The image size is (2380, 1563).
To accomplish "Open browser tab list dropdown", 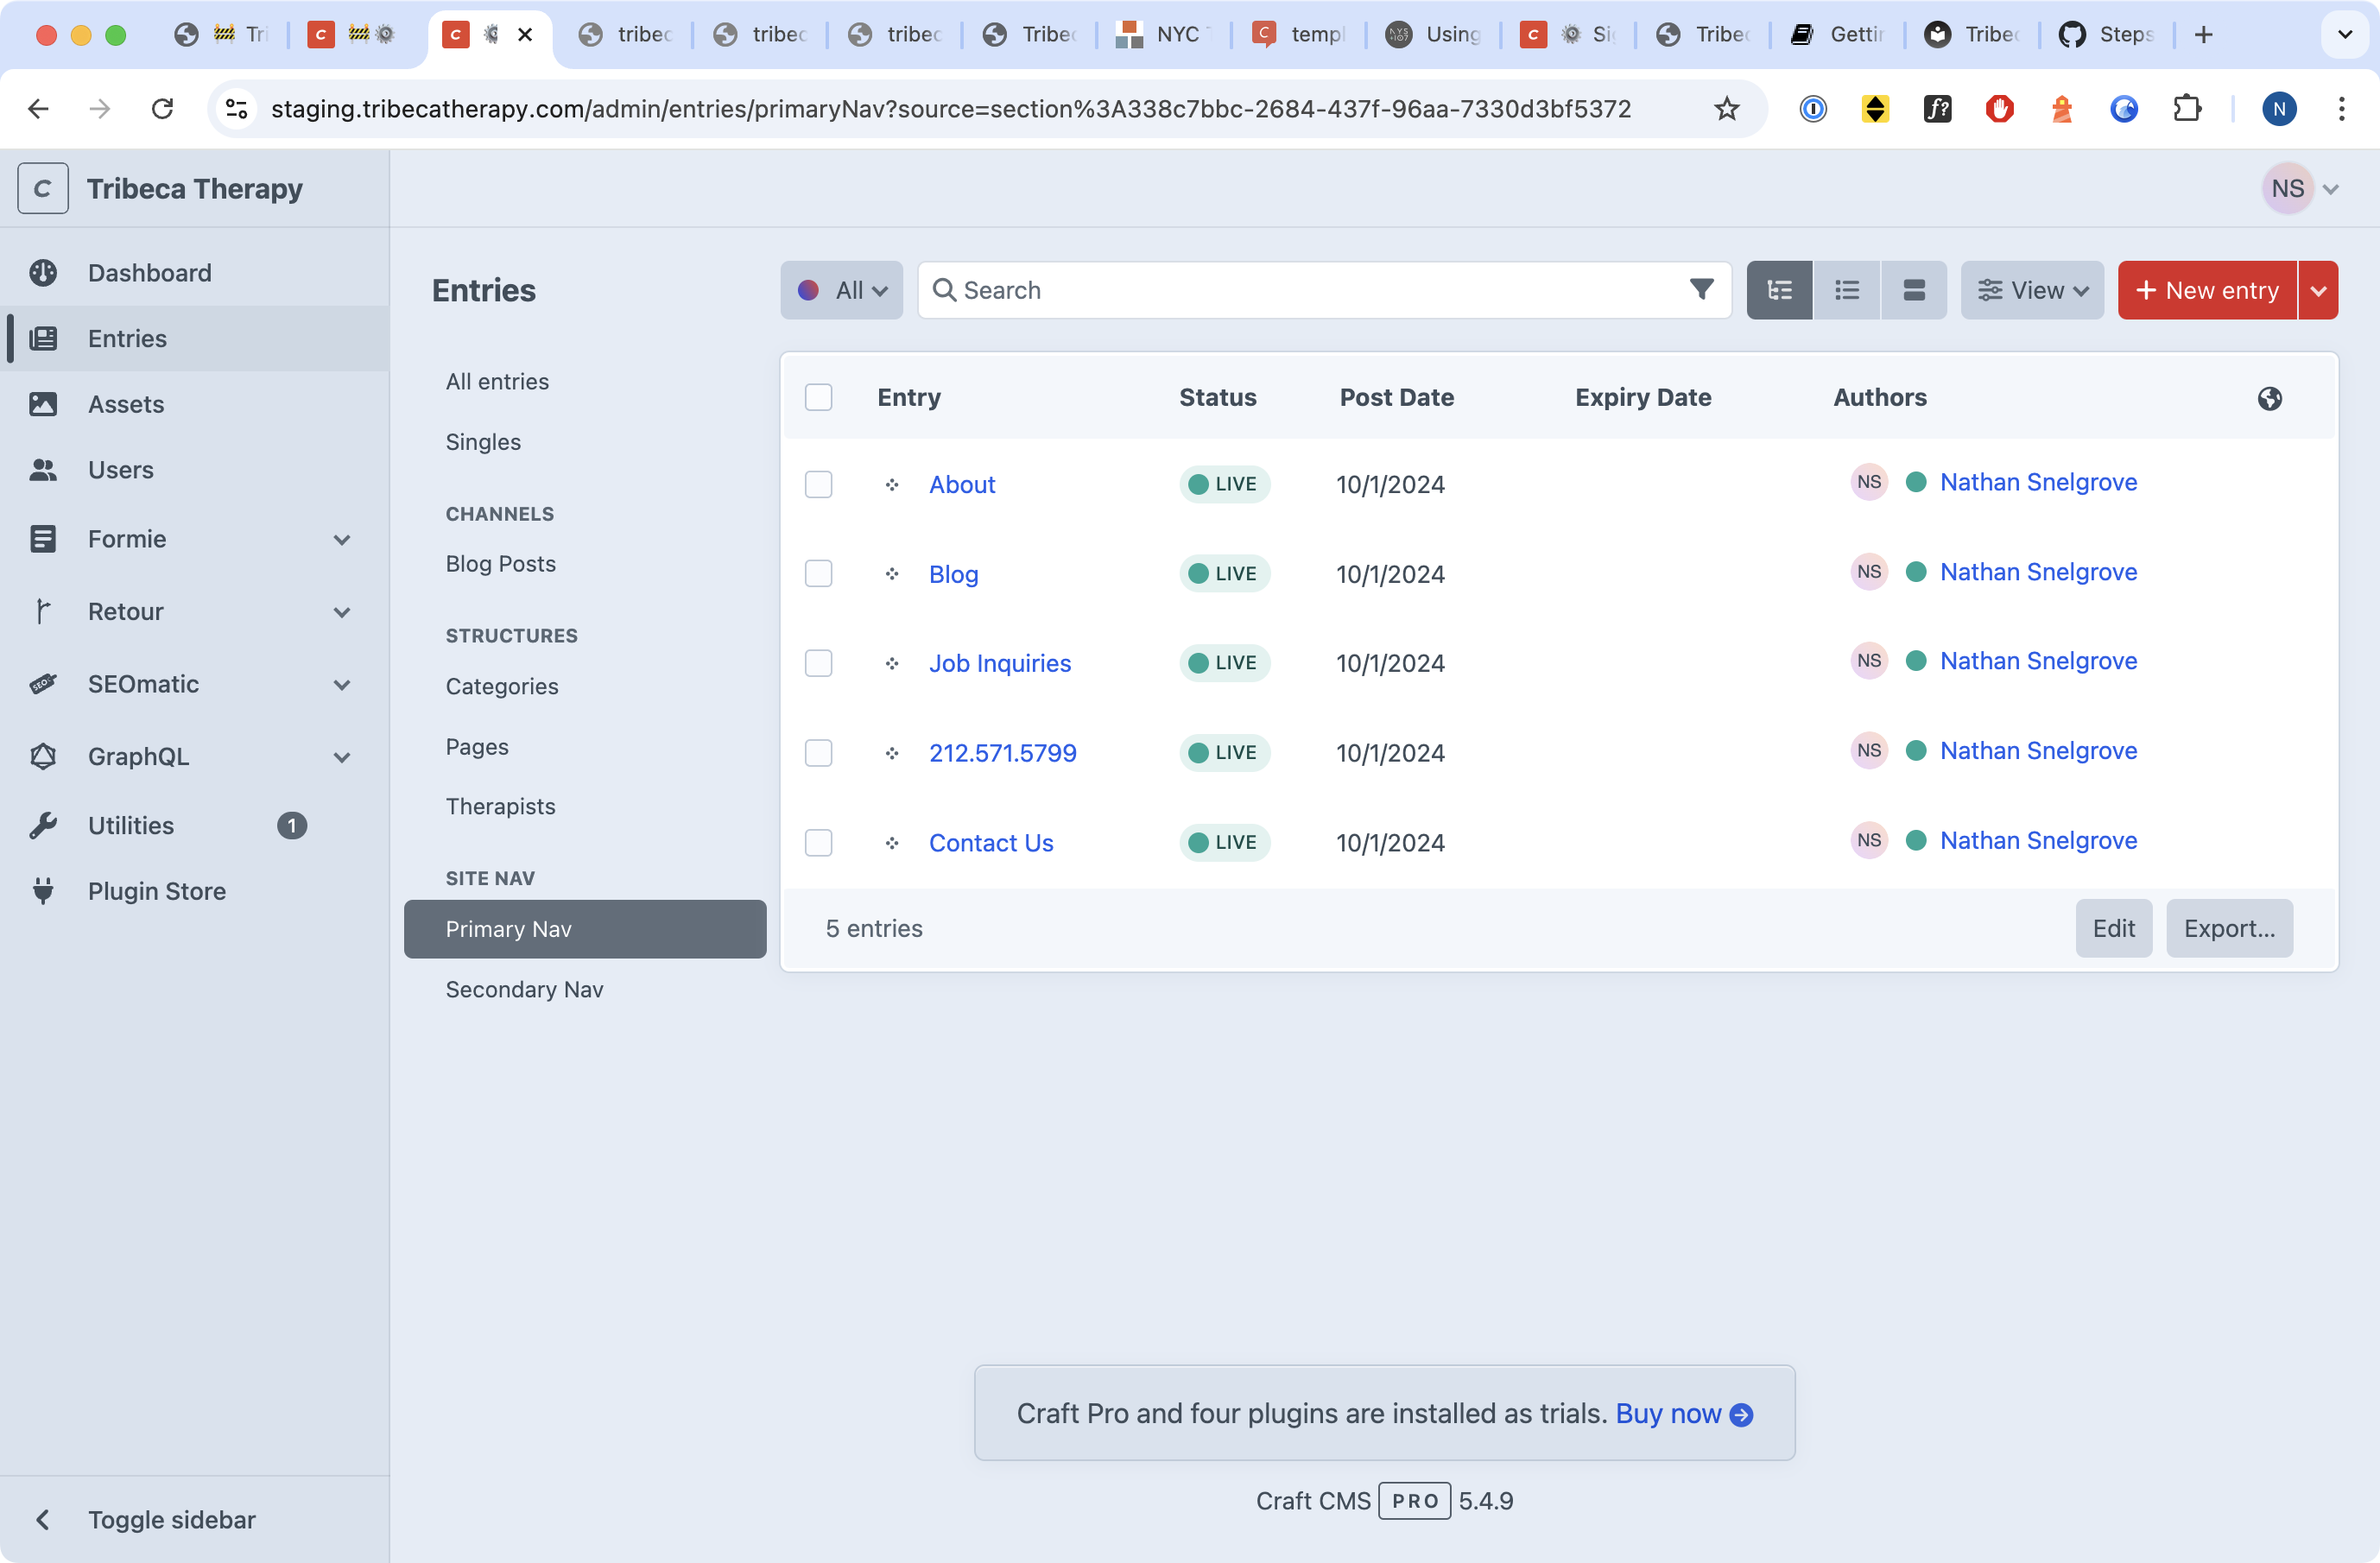I will (2345, 34).
